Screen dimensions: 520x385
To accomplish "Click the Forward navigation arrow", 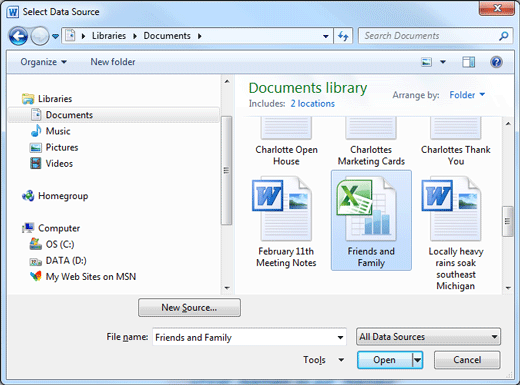I will point(40,36).
